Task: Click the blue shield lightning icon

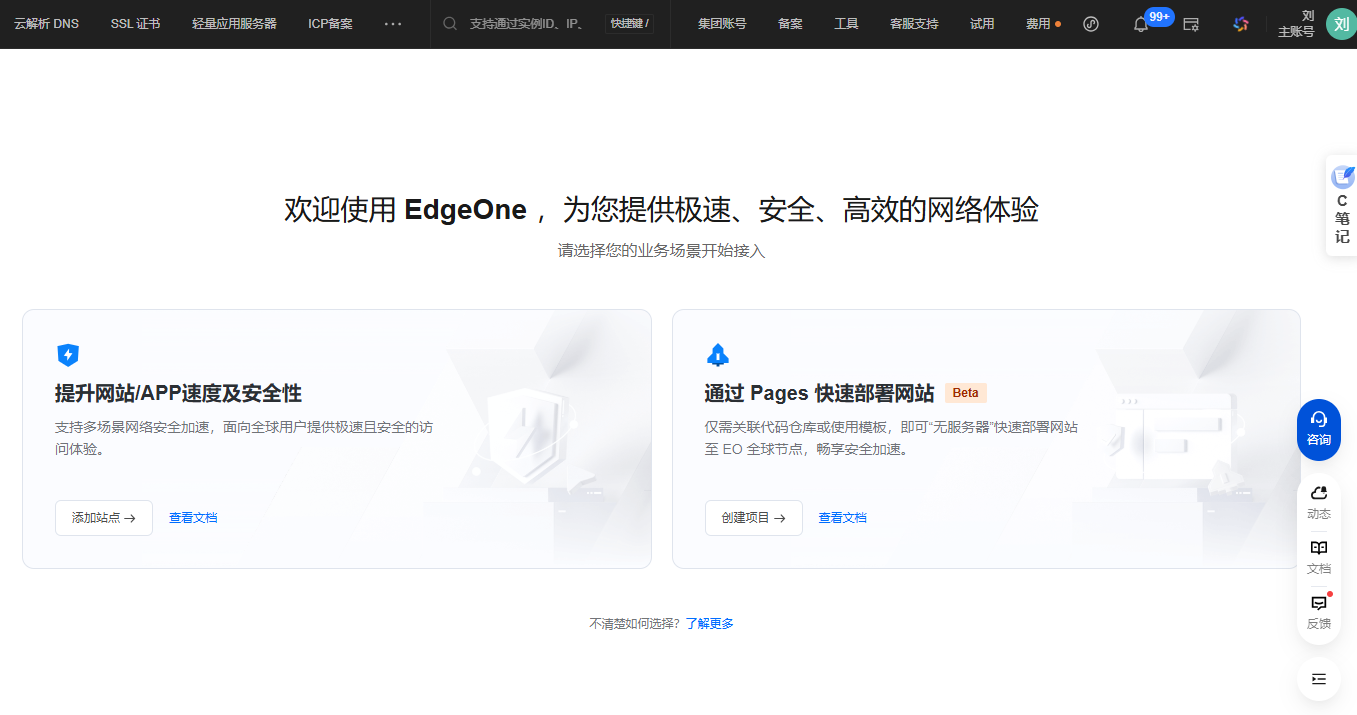Action: tap(67, 354)
